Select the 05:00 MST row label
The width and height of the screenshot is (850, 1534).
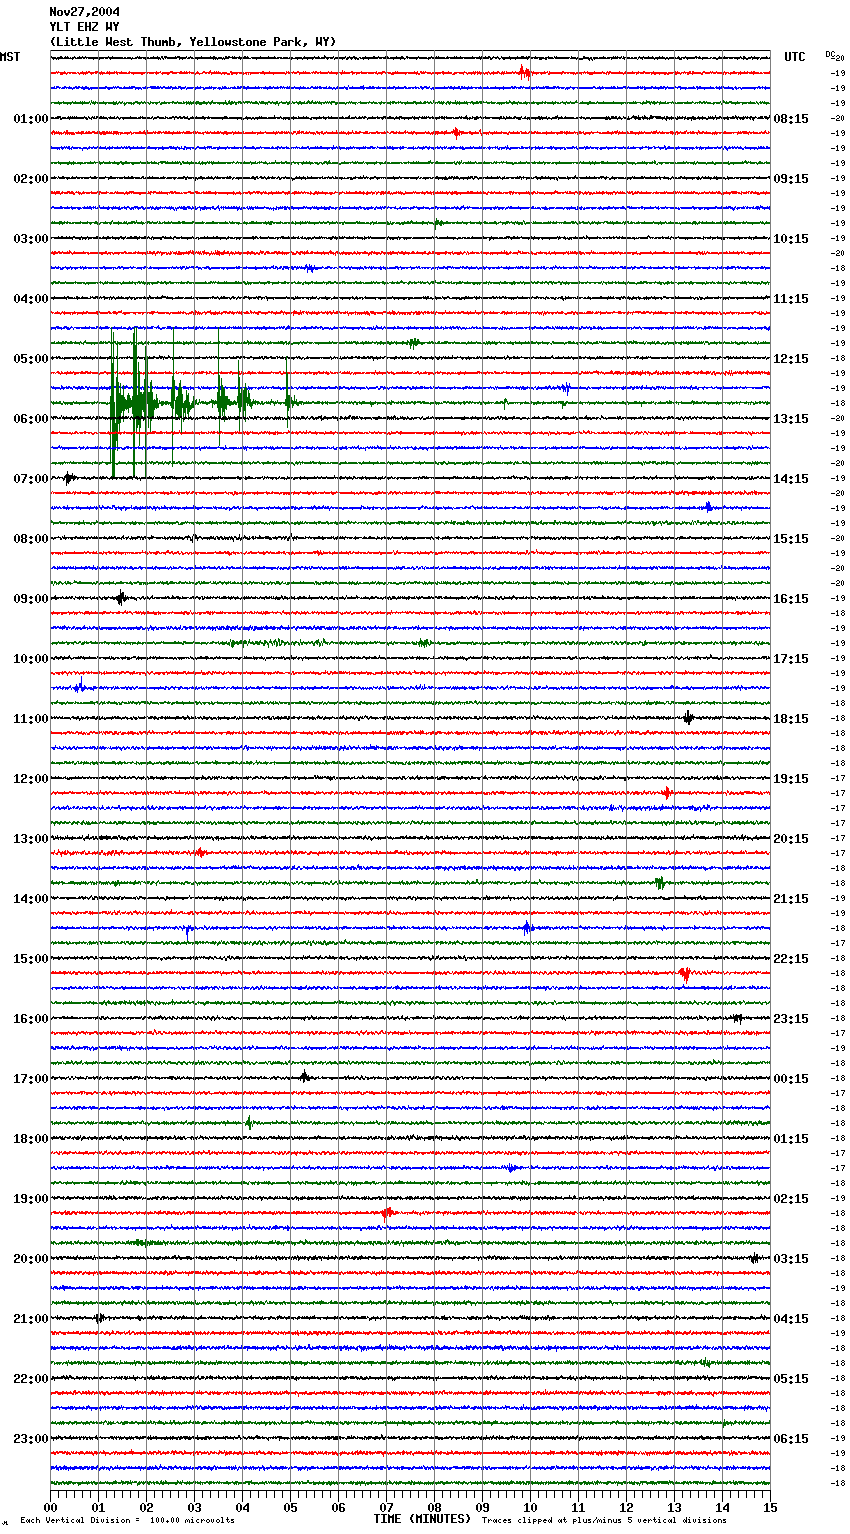[x=31, y=359]
